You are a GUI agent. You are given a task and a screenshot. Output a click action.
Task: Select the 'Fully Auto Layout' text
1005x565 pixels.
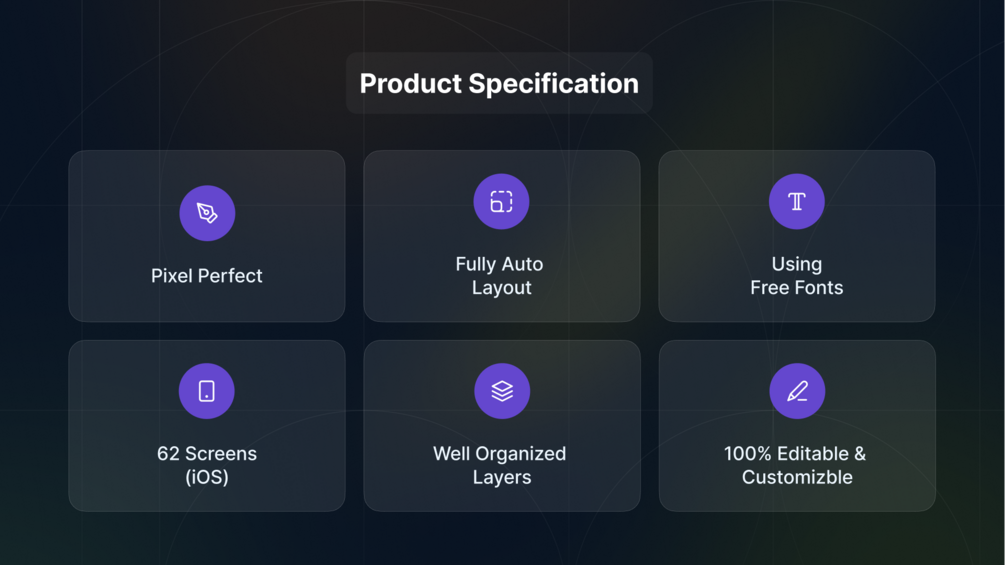tap(500, 276)
